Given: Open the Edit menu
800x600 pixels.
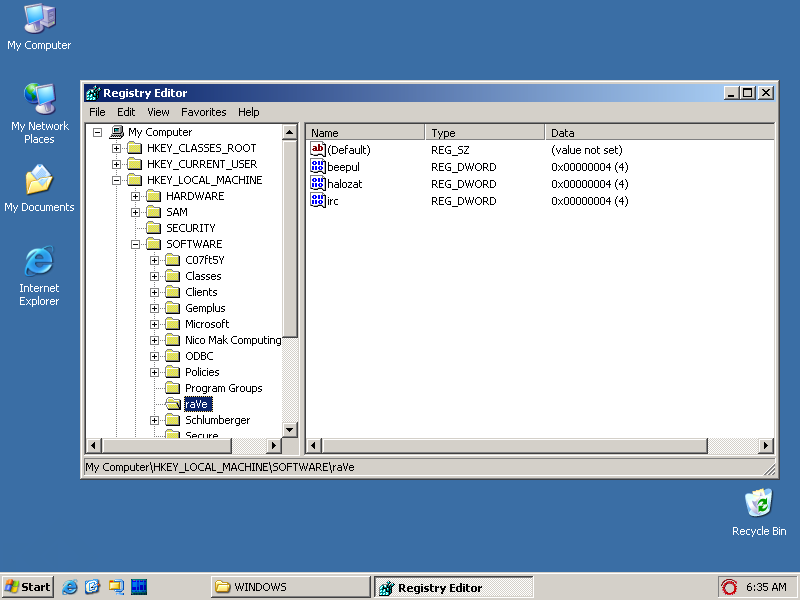Looking at the screenshot, I should coord(126,112).
